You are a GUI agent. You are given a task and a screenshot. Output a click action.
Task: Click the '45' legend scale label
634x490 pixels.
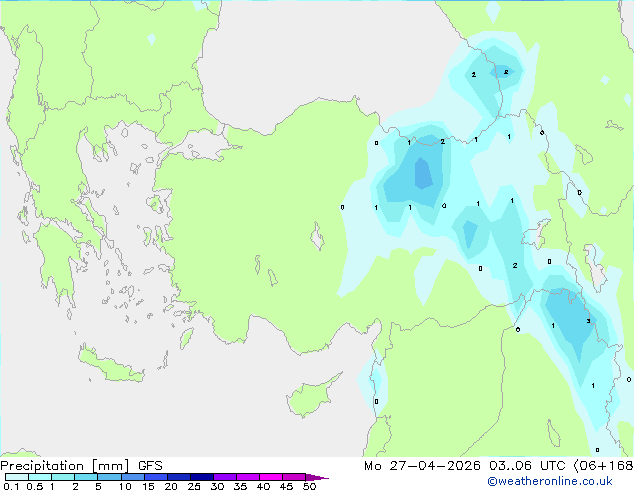tap(286, 486)
